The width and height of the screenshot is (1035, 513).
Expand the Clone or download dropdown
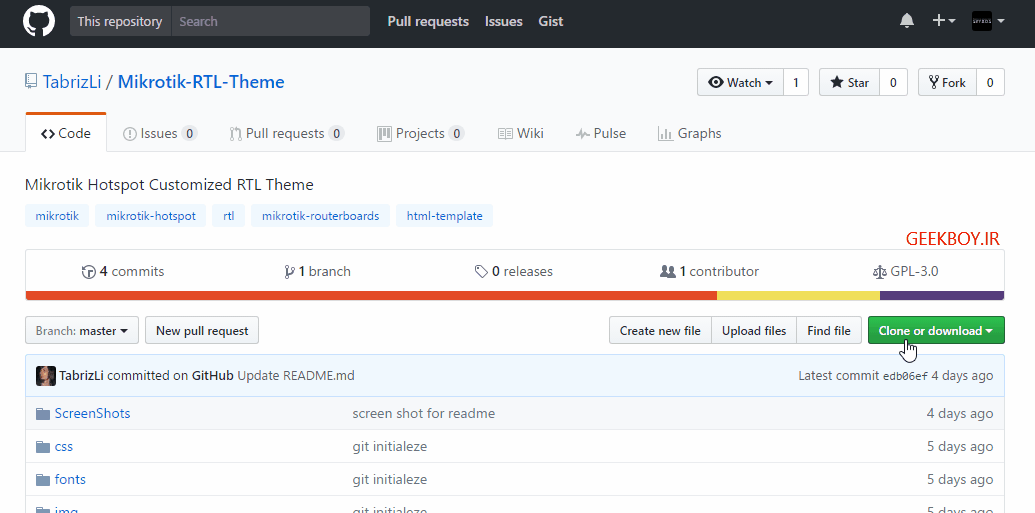click(936, 331)
